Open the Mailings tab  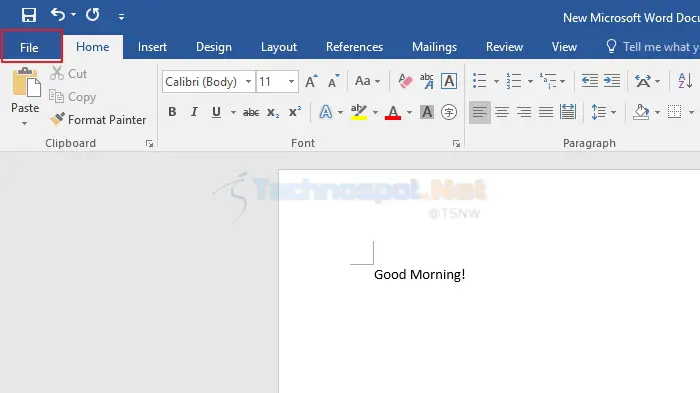pyautogui.click(x=434, y=47)
